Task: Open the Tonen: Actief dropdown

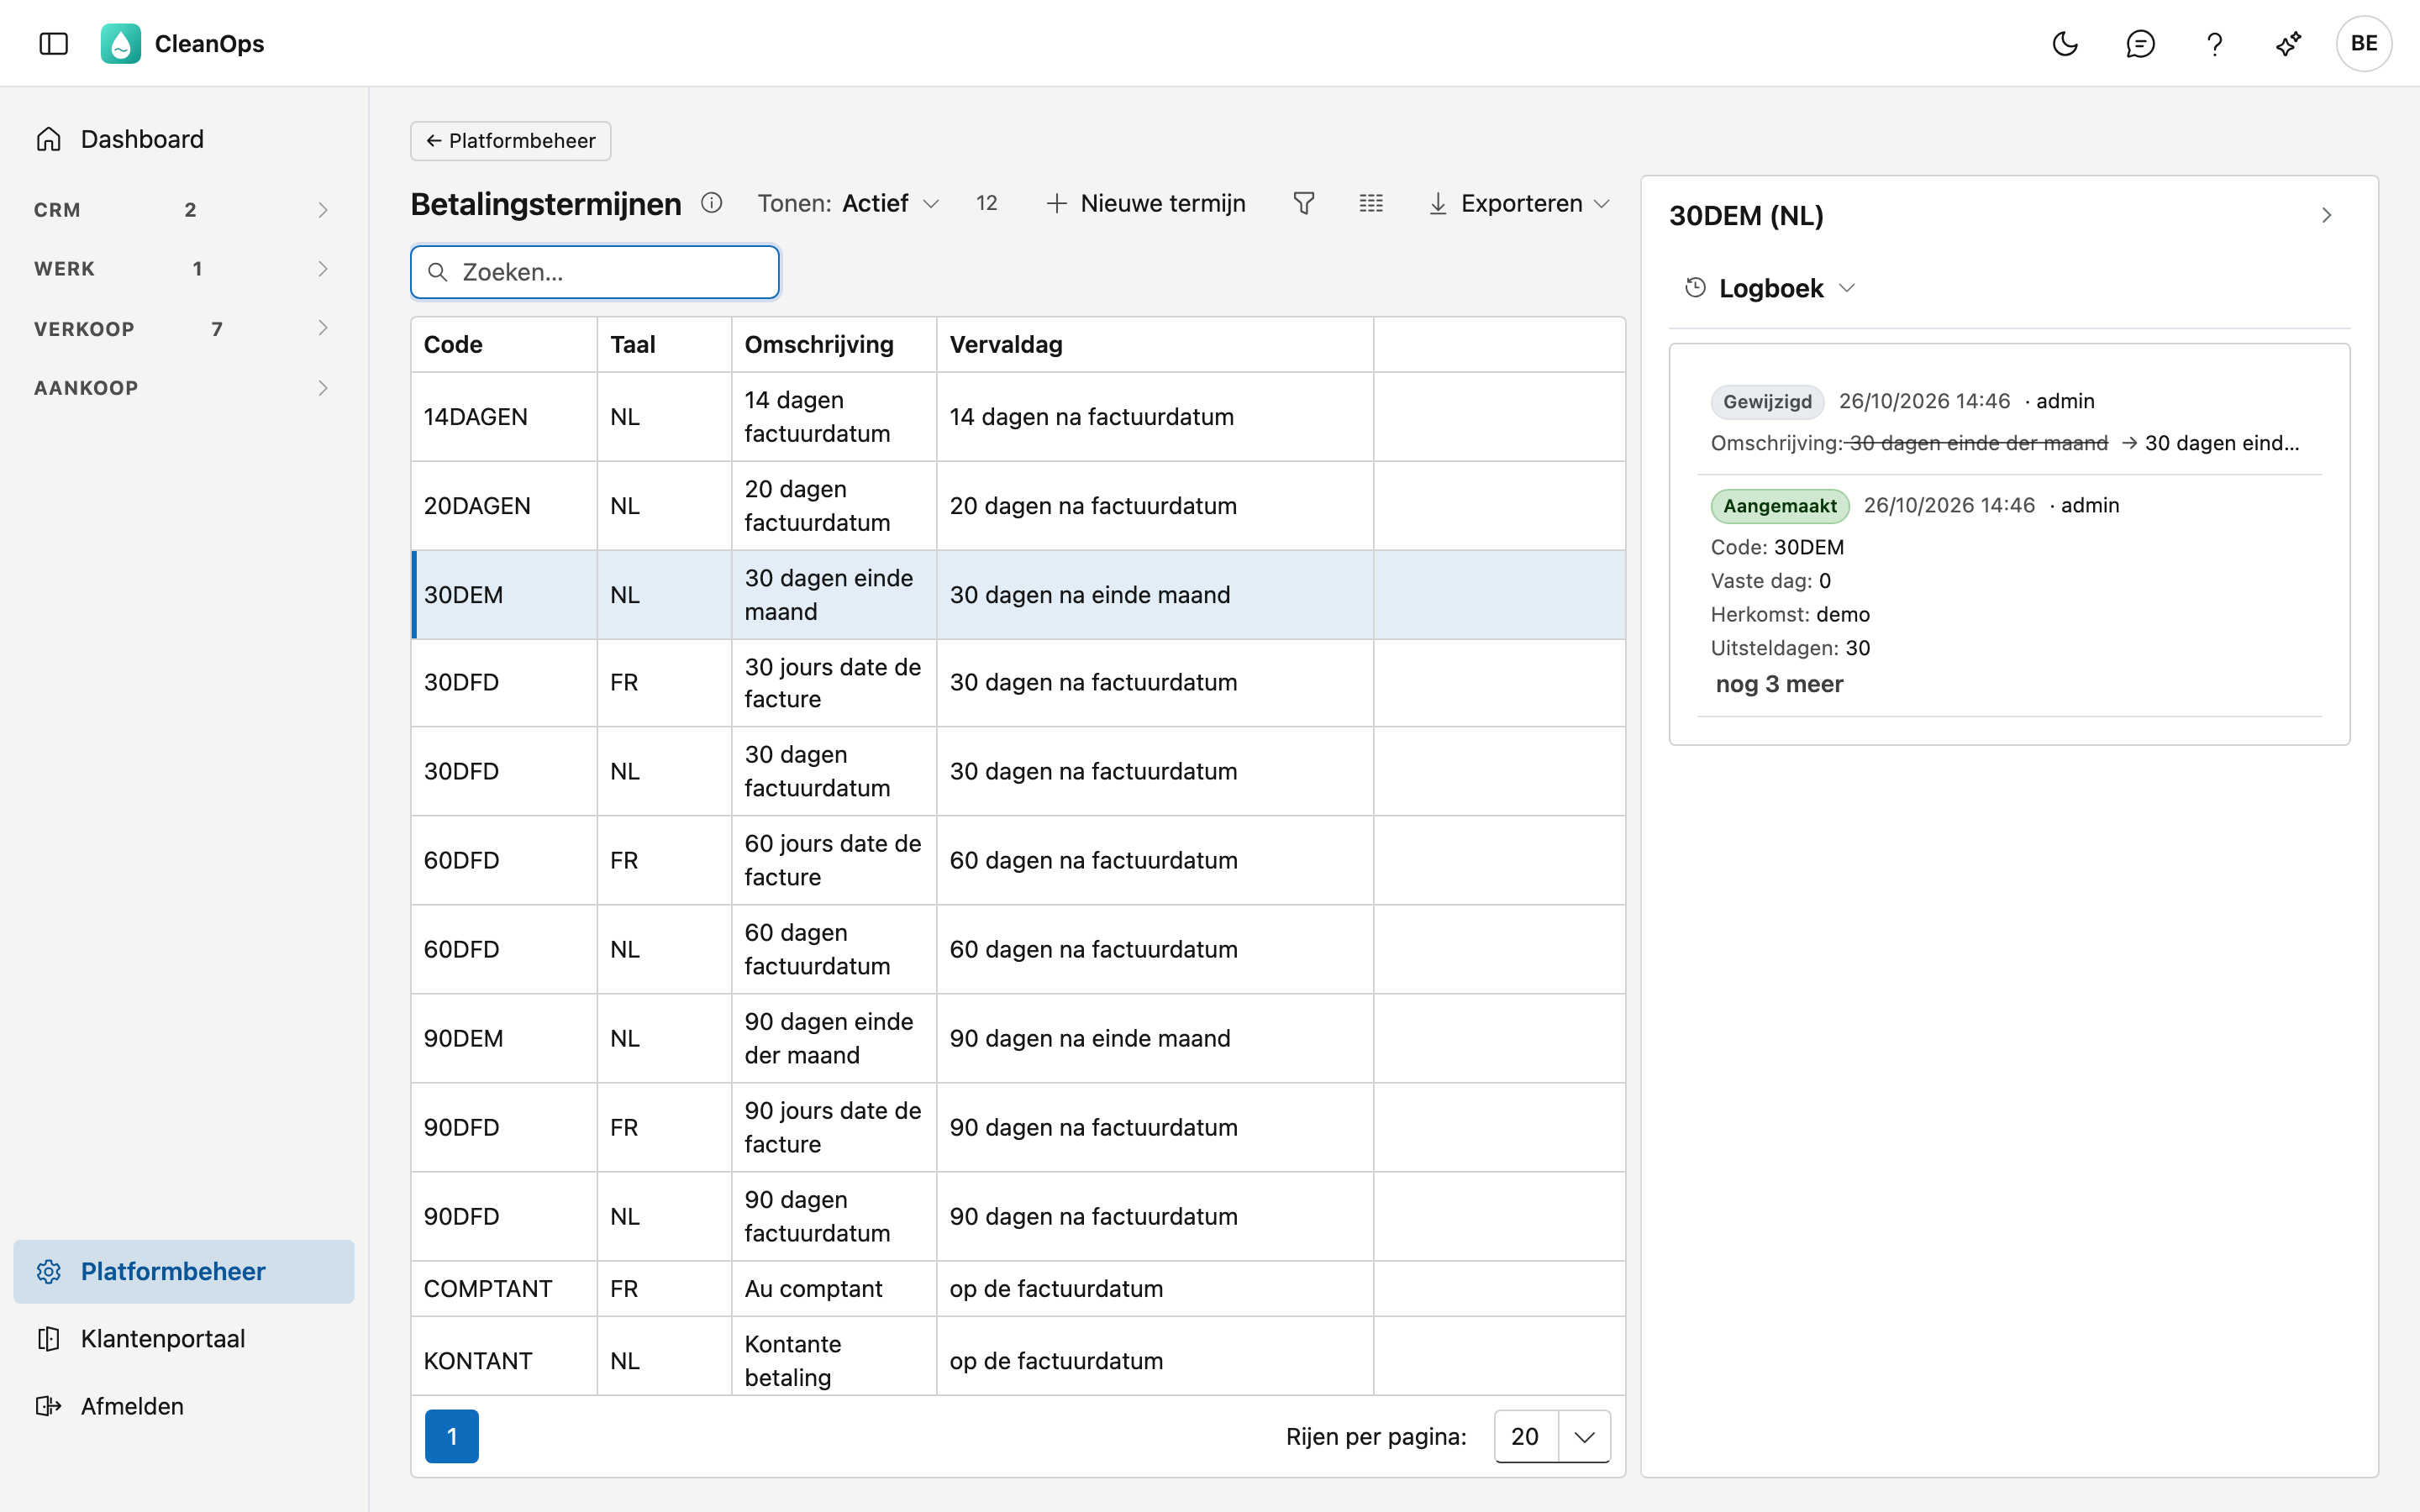Action: pyautogui.click(x=848, y=203)
